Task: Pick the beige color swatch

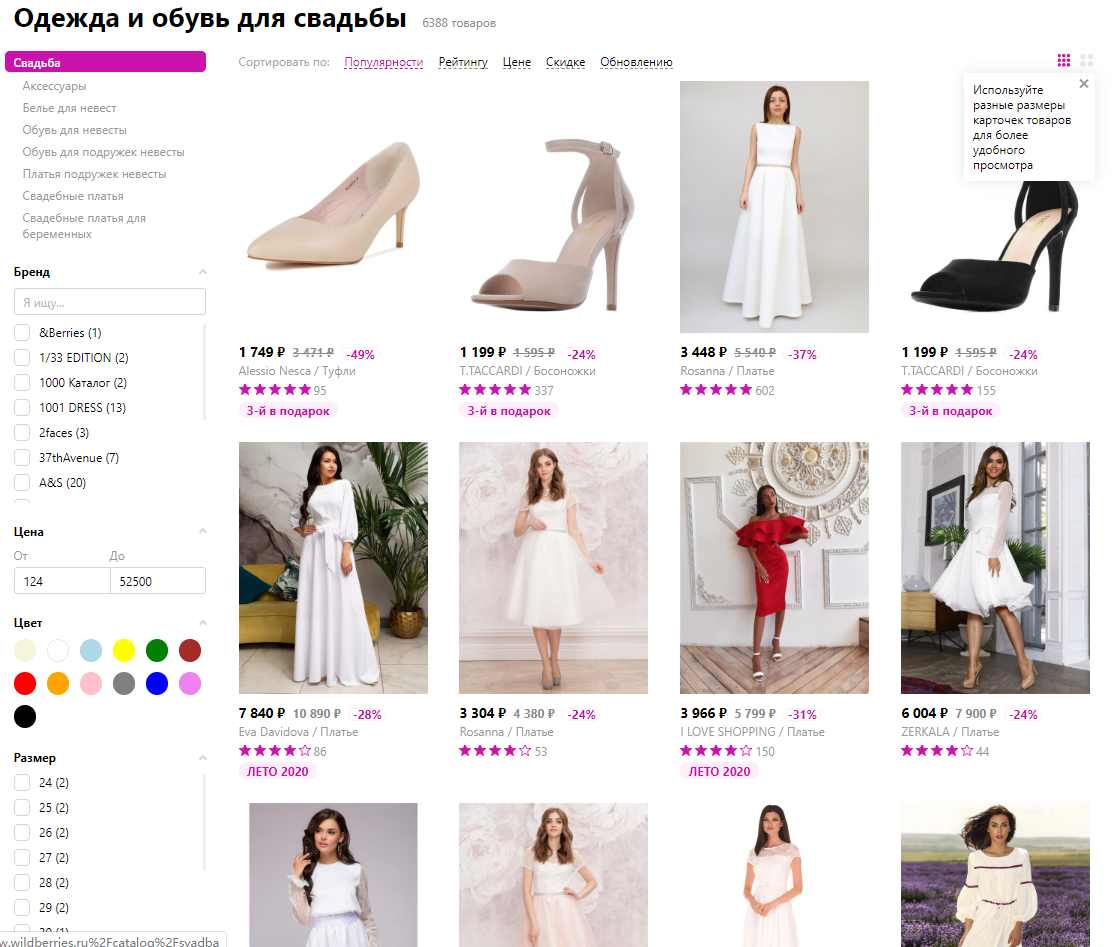Action: point(25,651)
